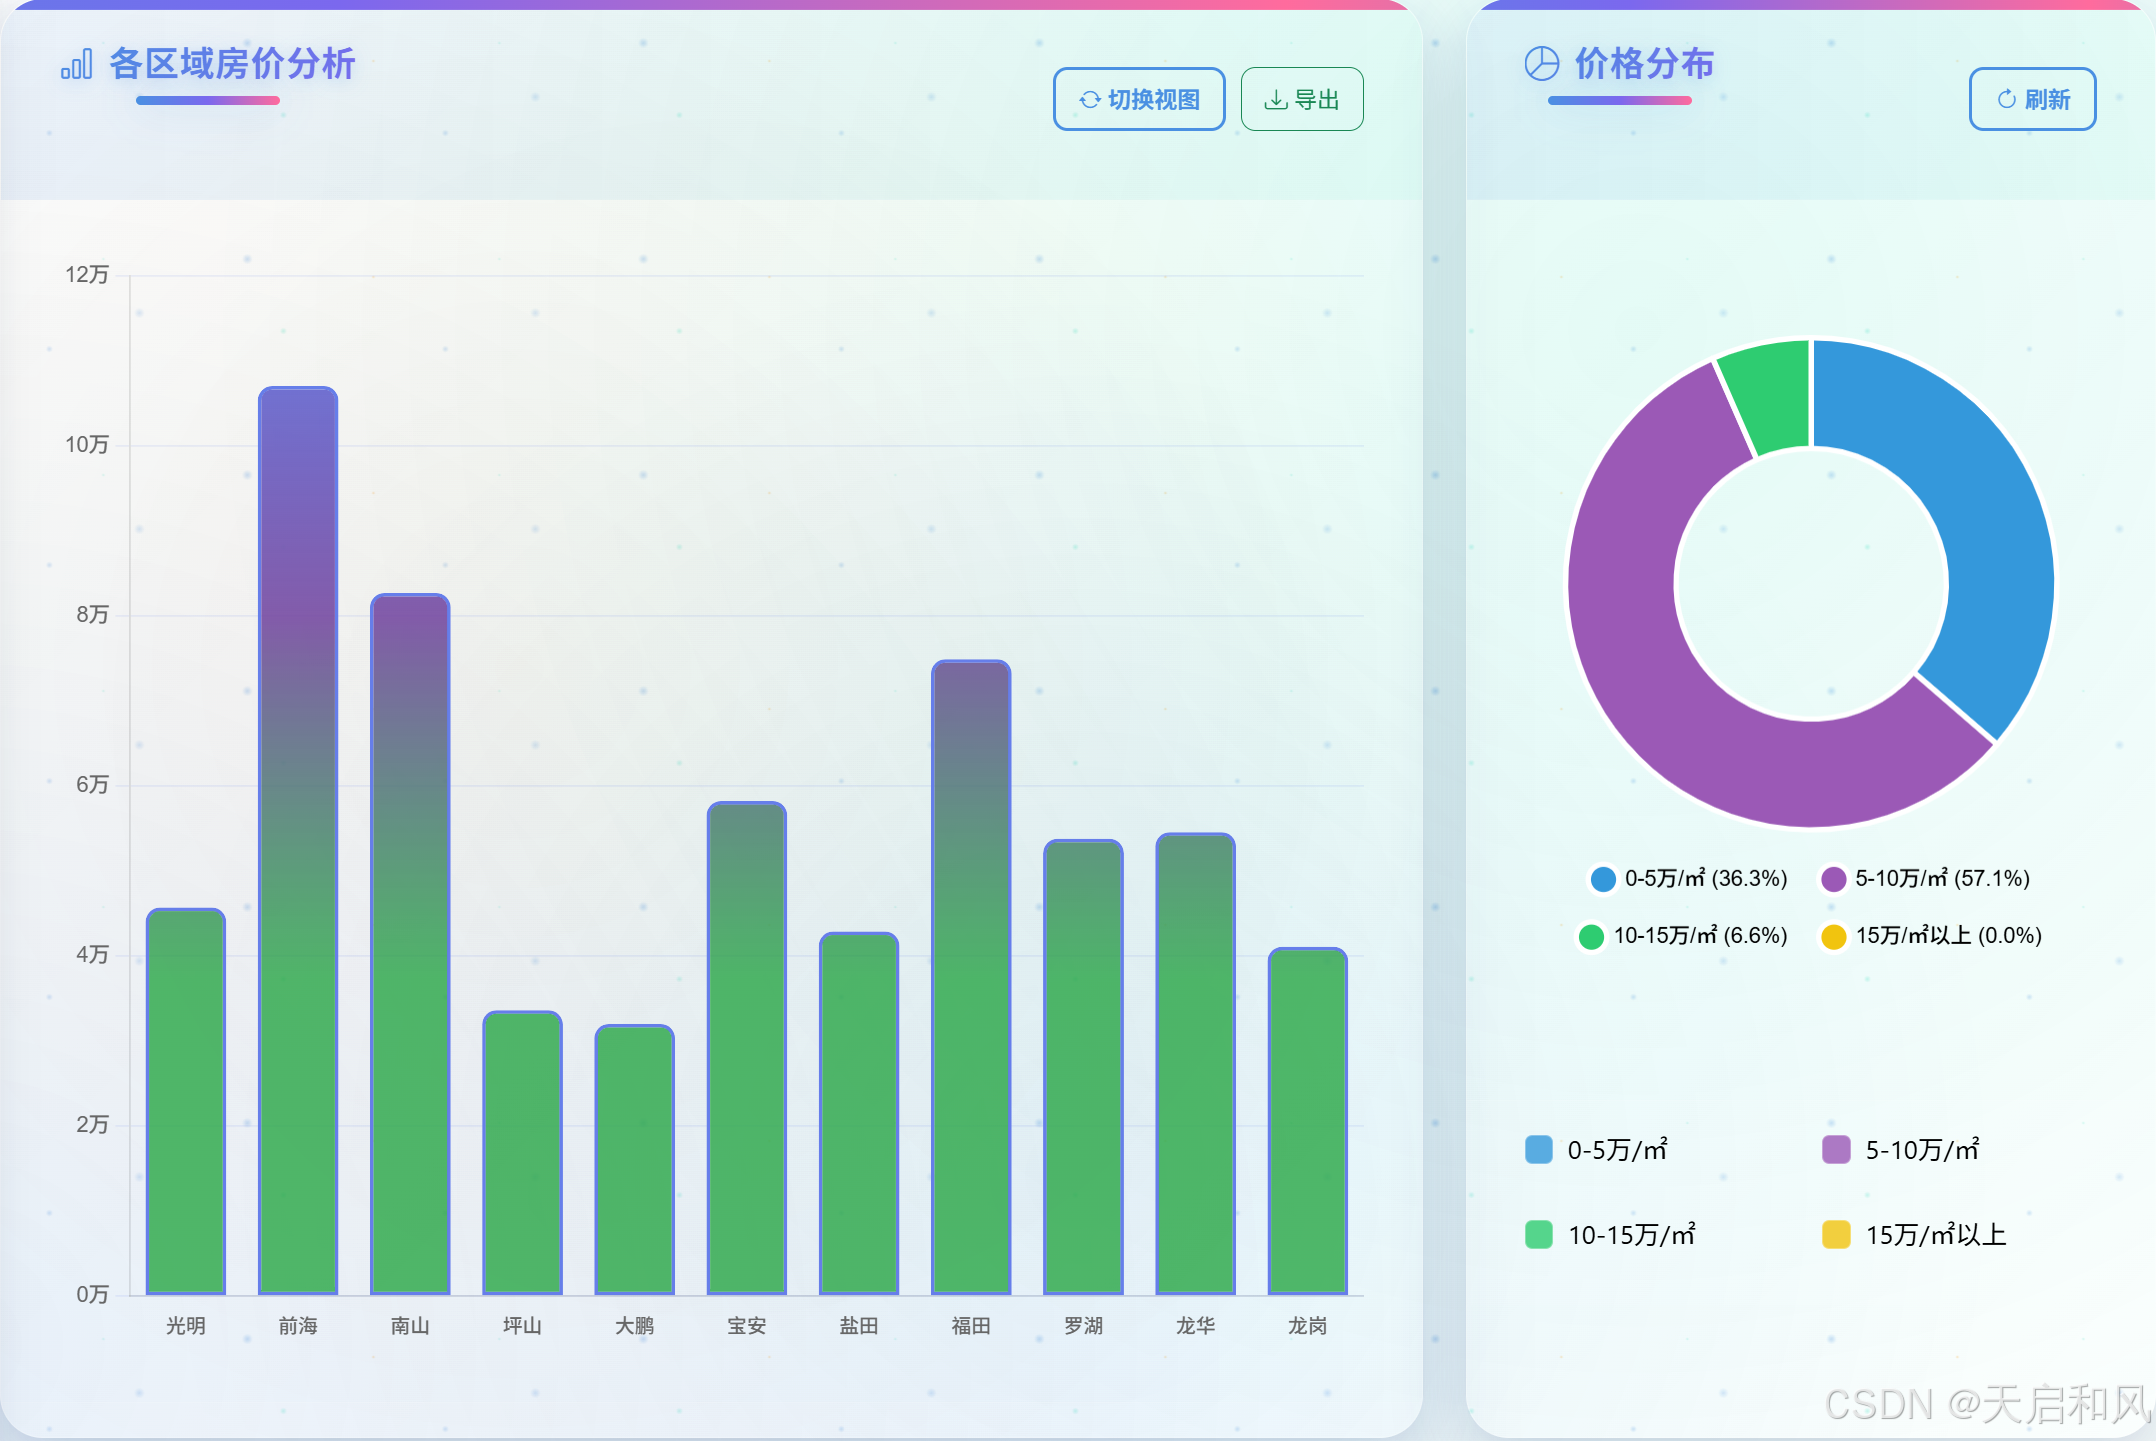Click the 南山 x-axis label
This screenshot has height=1441, width=2156.
coord(410,1326)
